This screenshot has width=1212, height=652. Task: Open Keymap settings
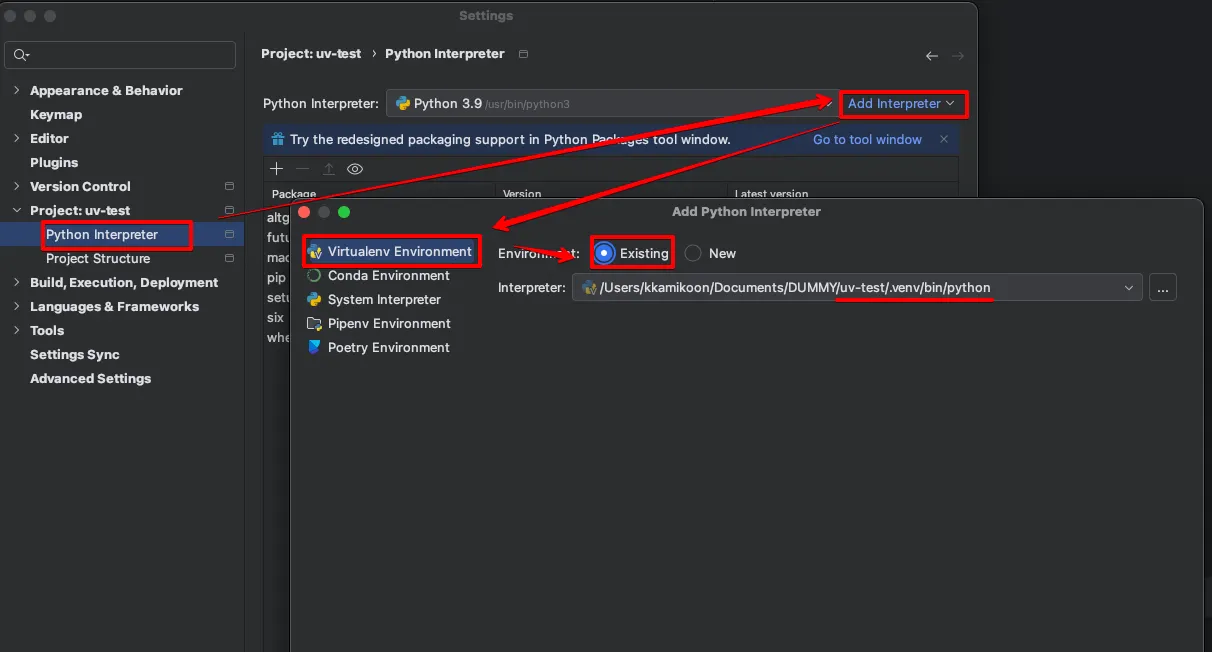56,114
